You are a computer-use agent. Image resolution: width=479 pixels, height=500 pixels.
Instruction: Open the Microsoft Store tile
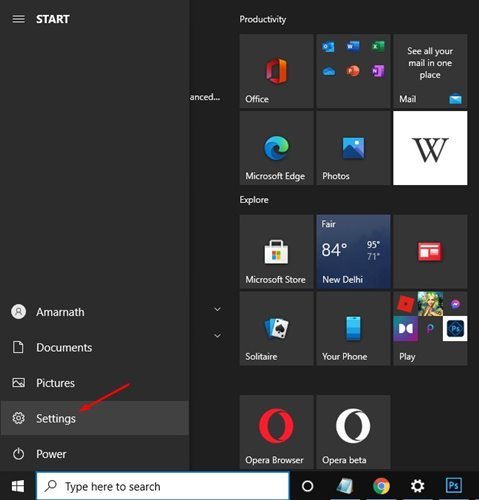[x=276, y=252]
